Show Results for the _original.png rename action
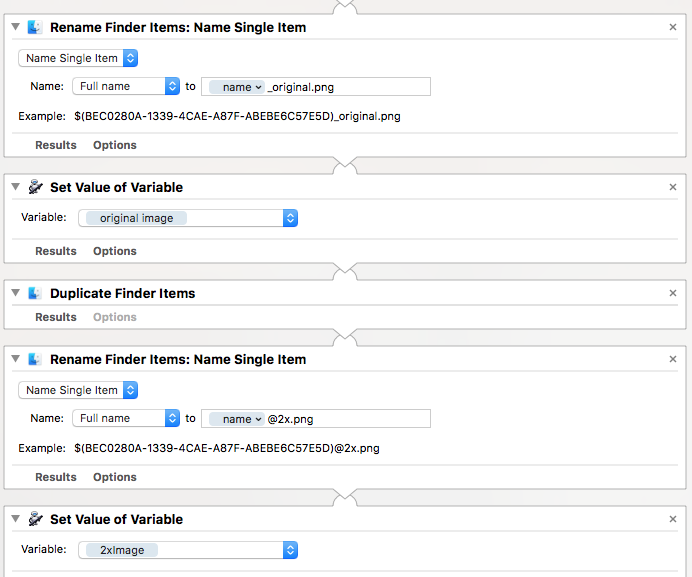The width and height of the screenshot is (692, 577). coord(56,145)
